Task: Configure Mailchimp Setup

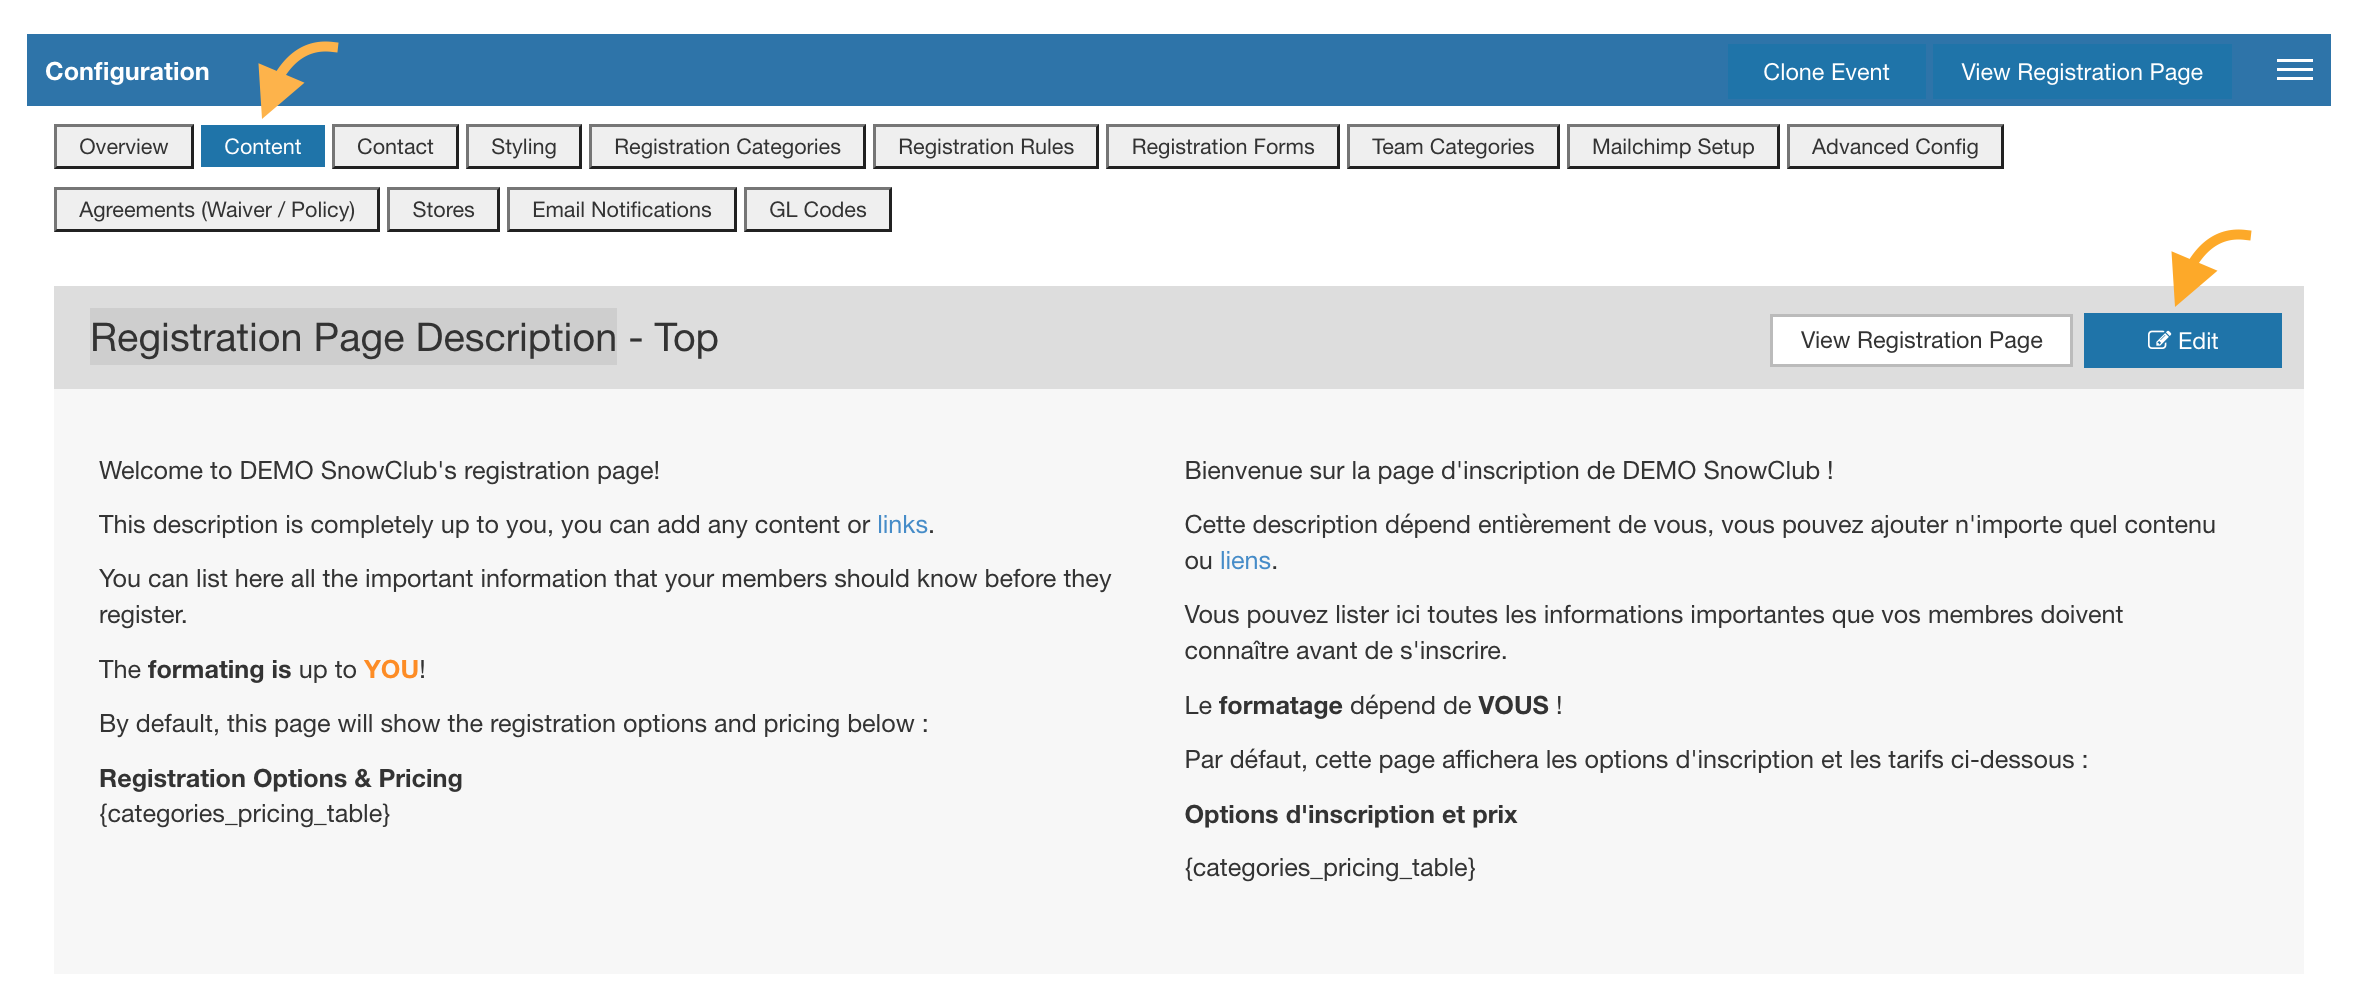Action: (1672, 146)
